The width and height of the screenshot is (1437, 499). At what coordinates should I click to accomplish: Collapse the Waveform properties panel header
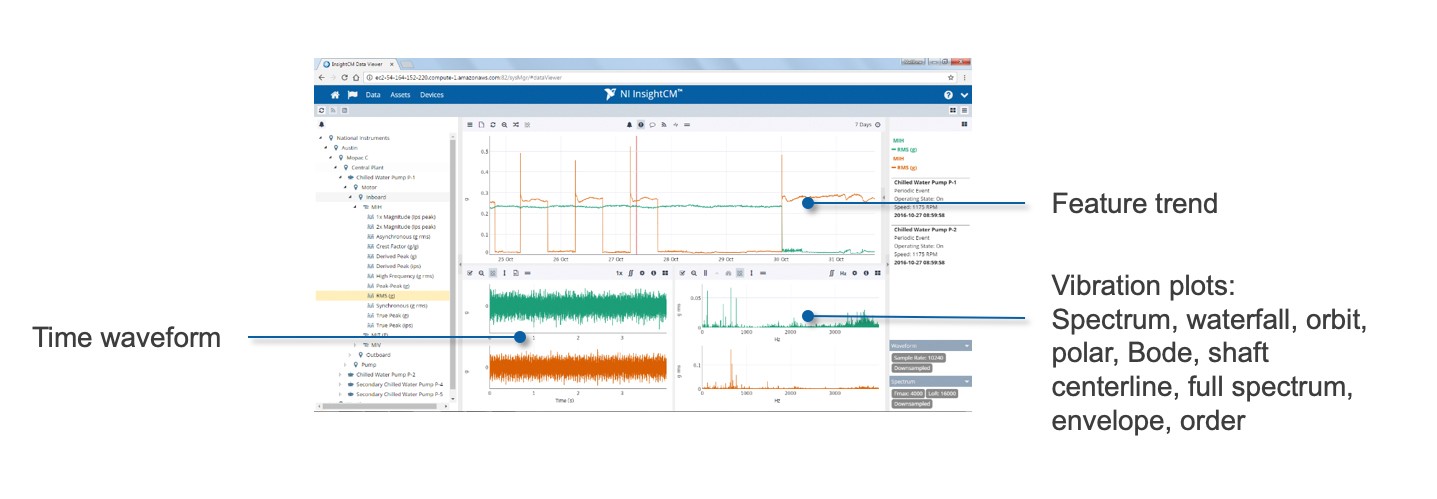point(930,346)
